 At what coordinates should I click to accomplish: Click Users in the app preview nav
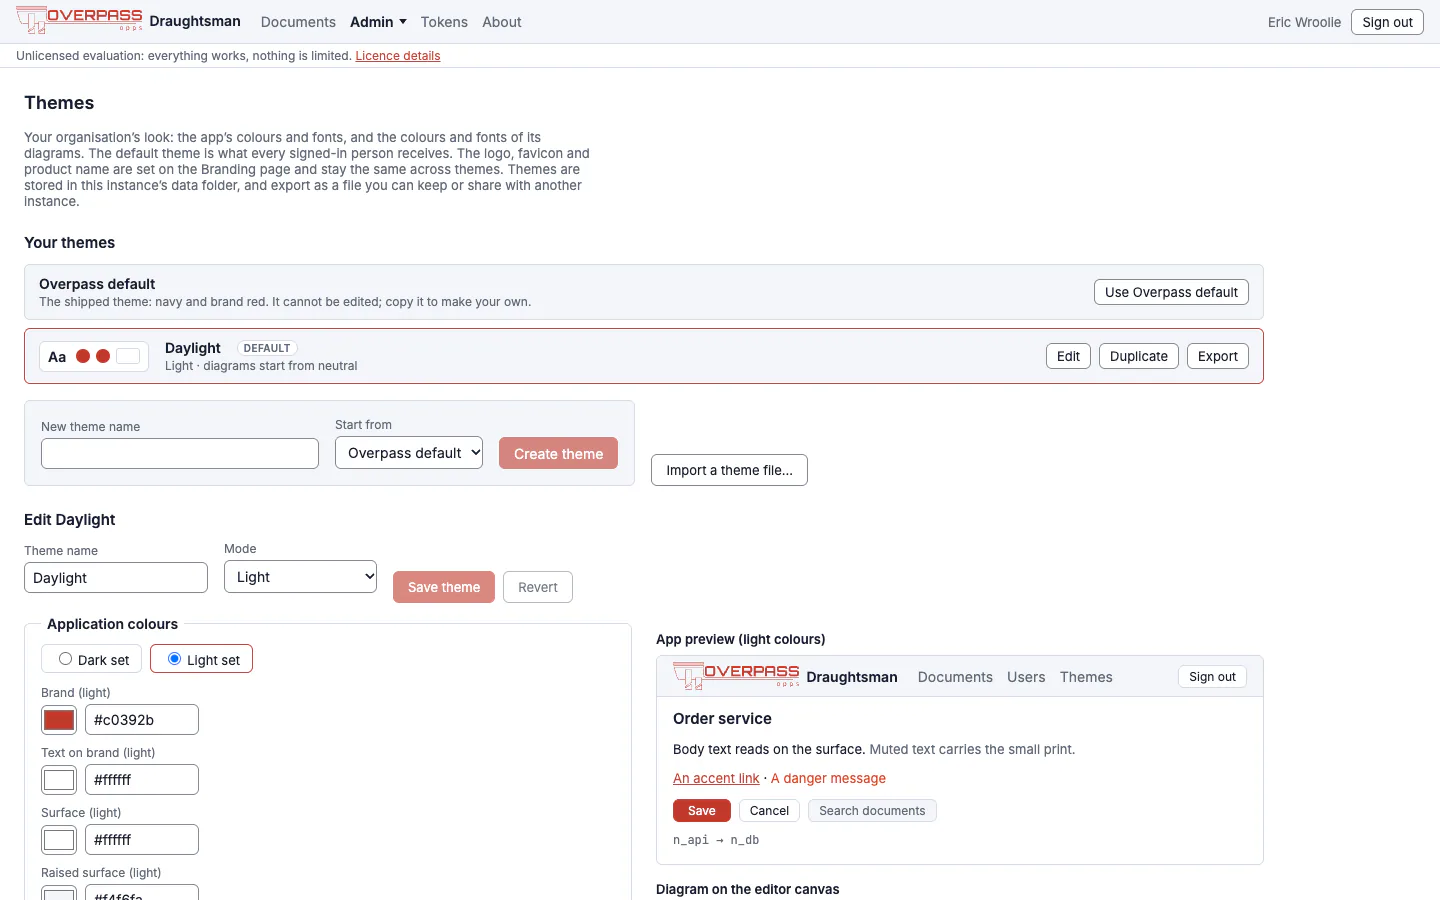pos(1026,677)
